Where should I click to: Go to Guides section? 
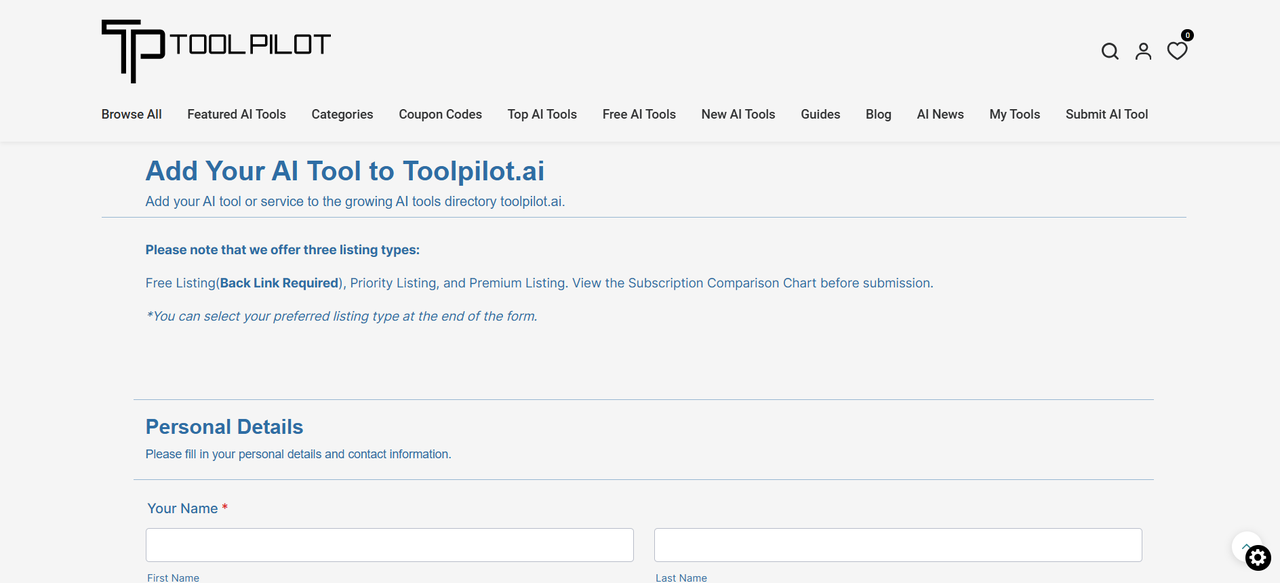pos(820,114)
